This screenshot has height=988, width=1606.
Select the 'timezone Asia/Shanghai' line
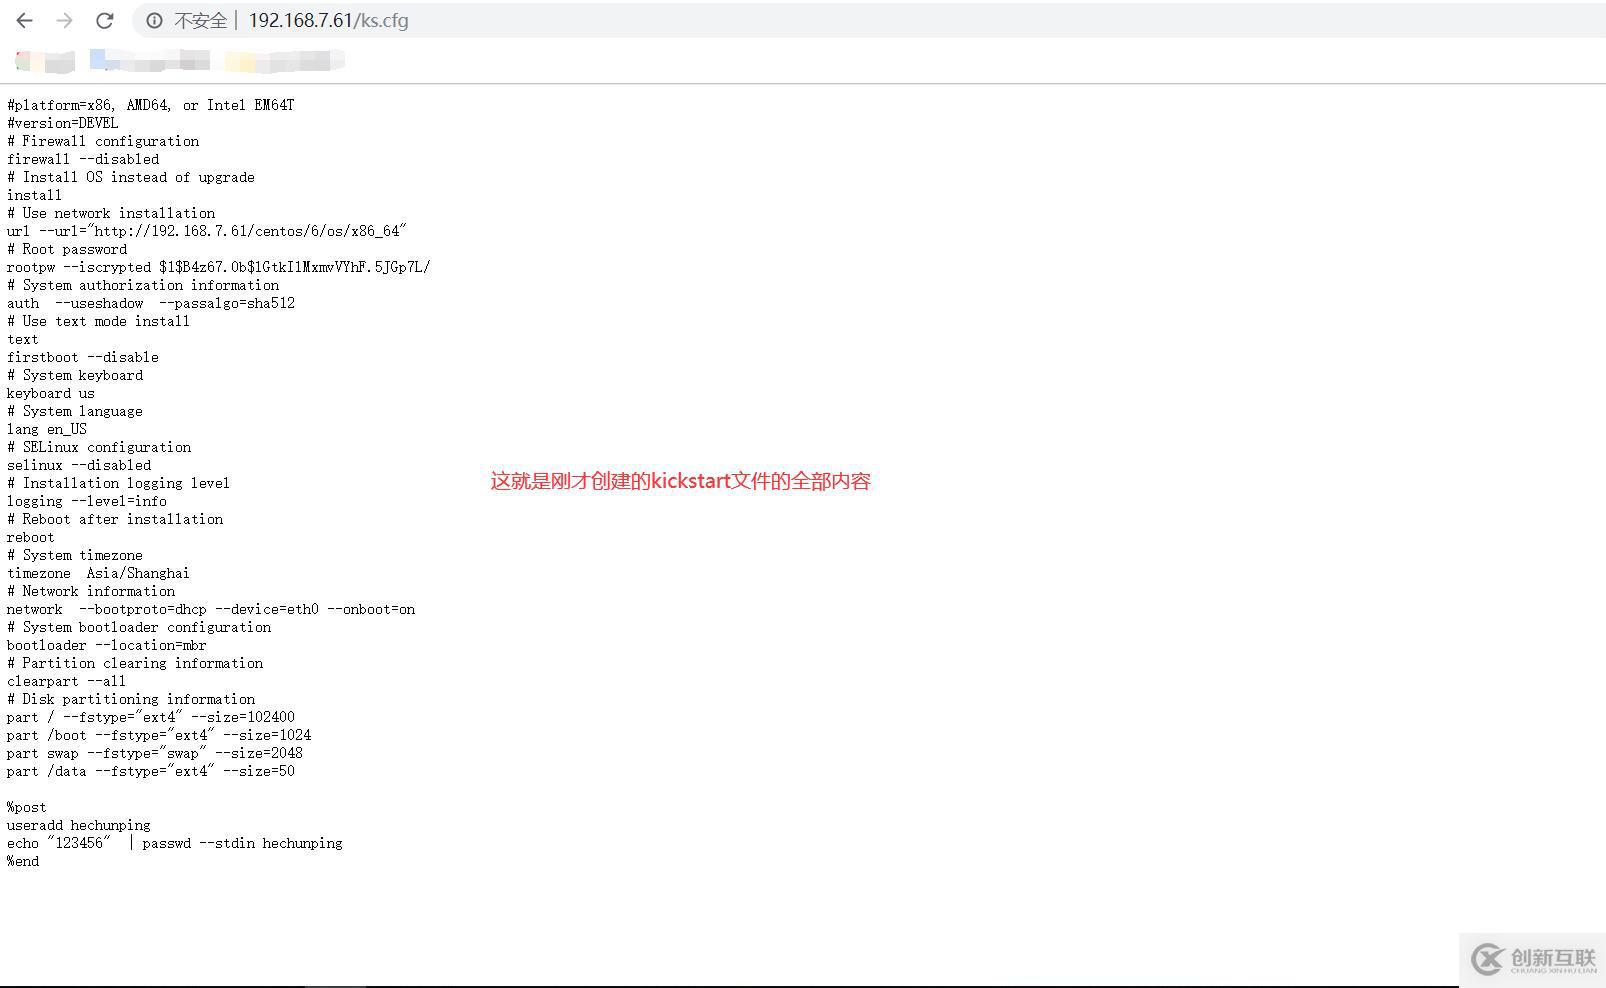click(x=98, y=573)
